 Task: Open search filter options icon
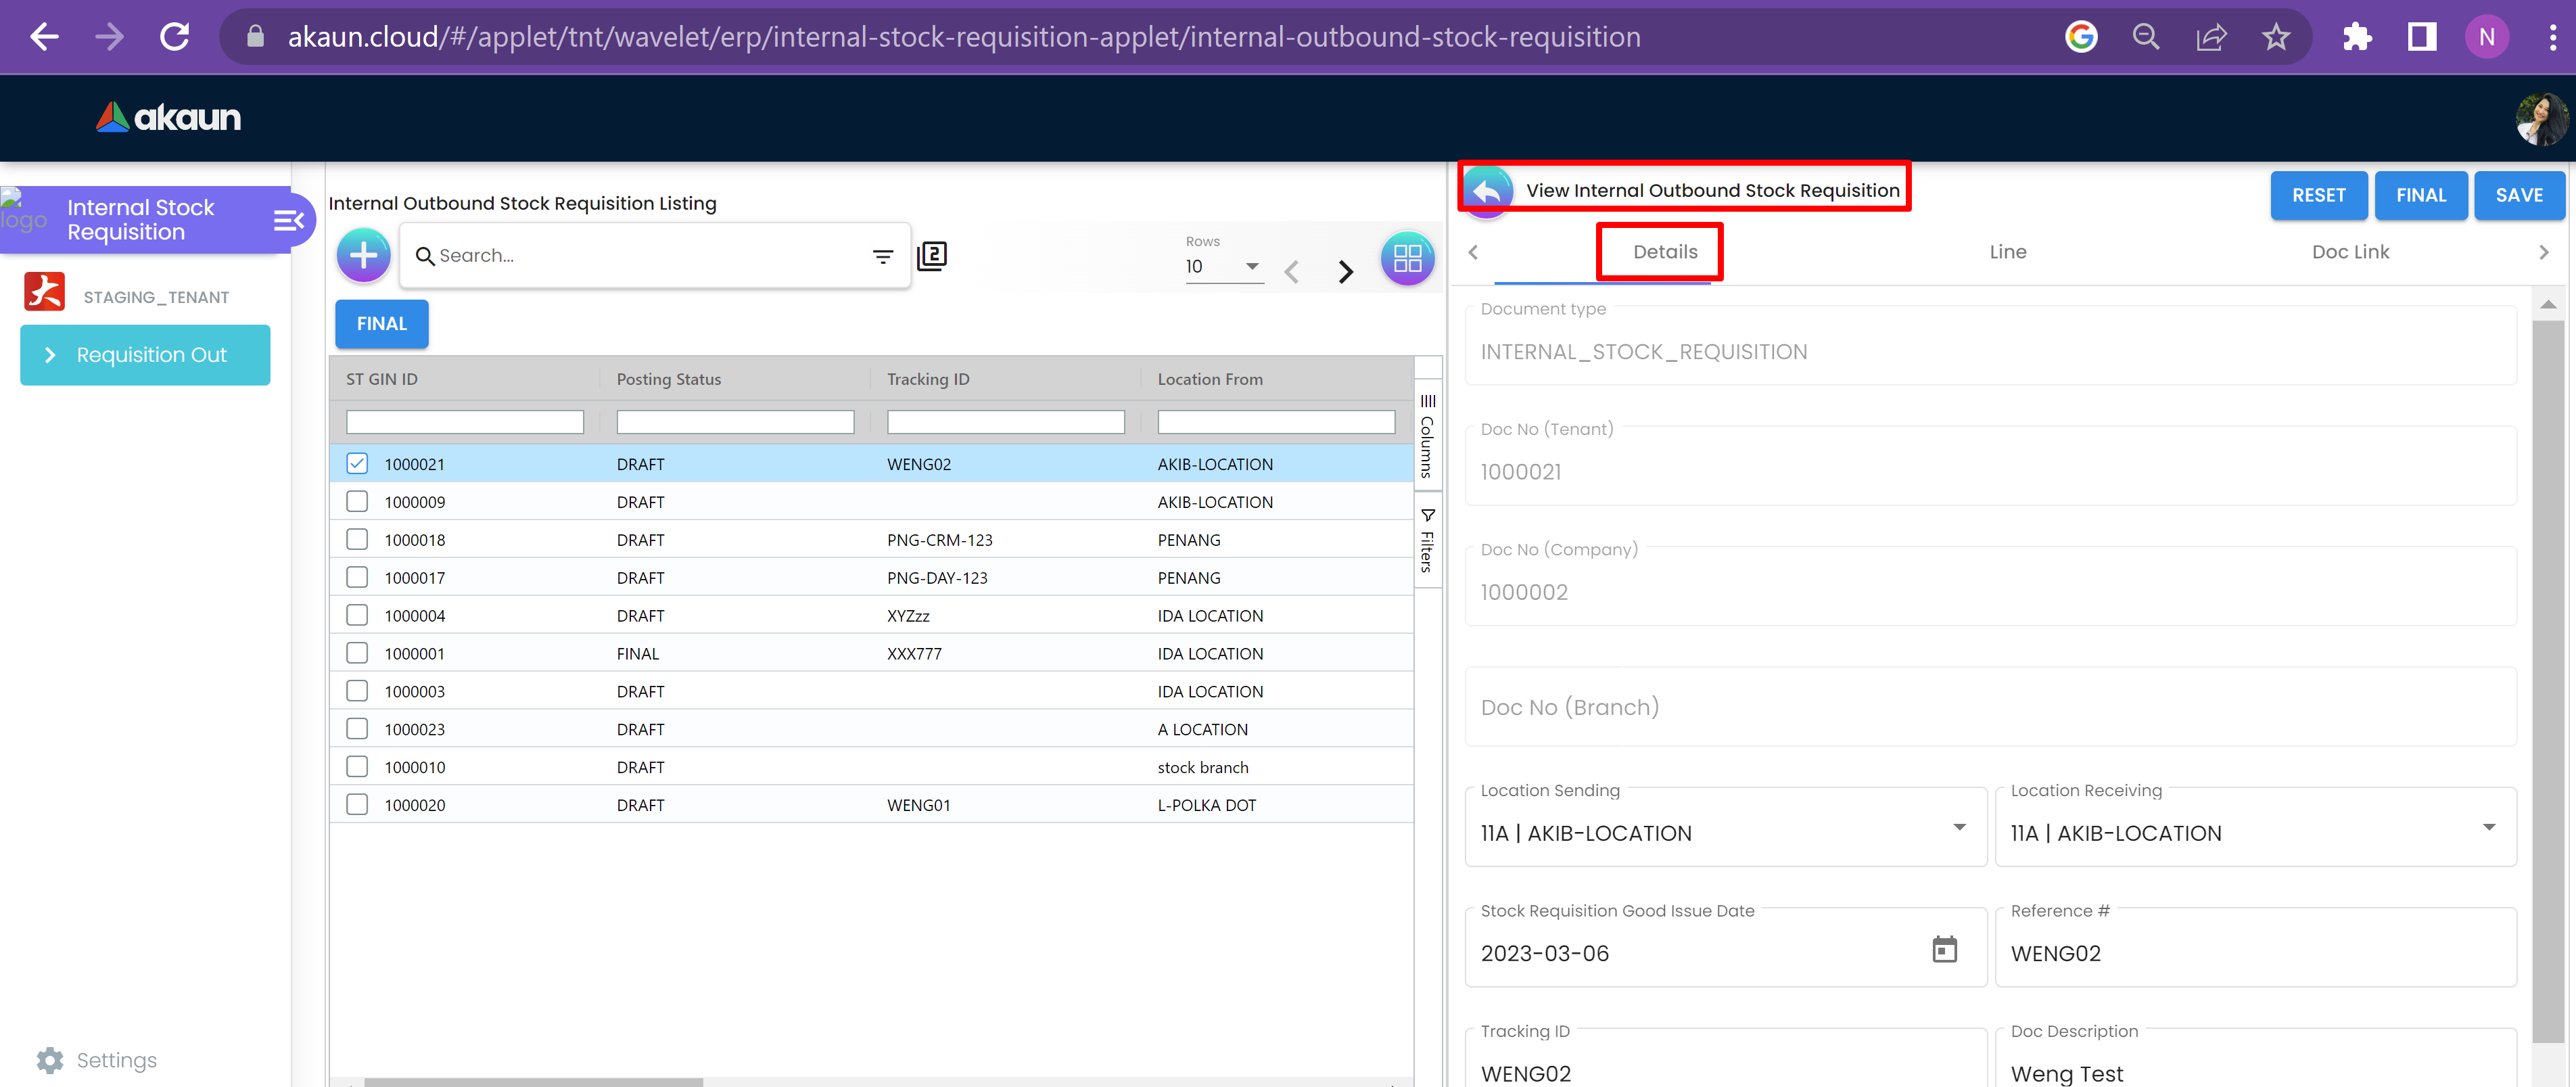[882, 257]
